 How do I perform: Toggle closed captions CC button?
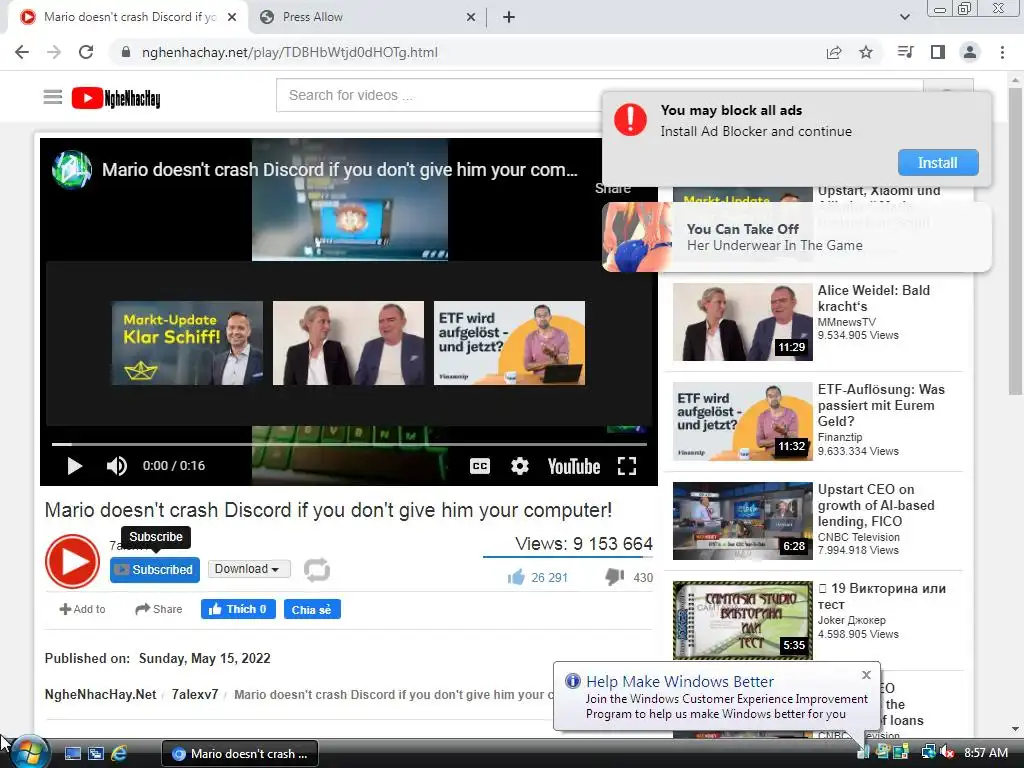tap(480, 466)
